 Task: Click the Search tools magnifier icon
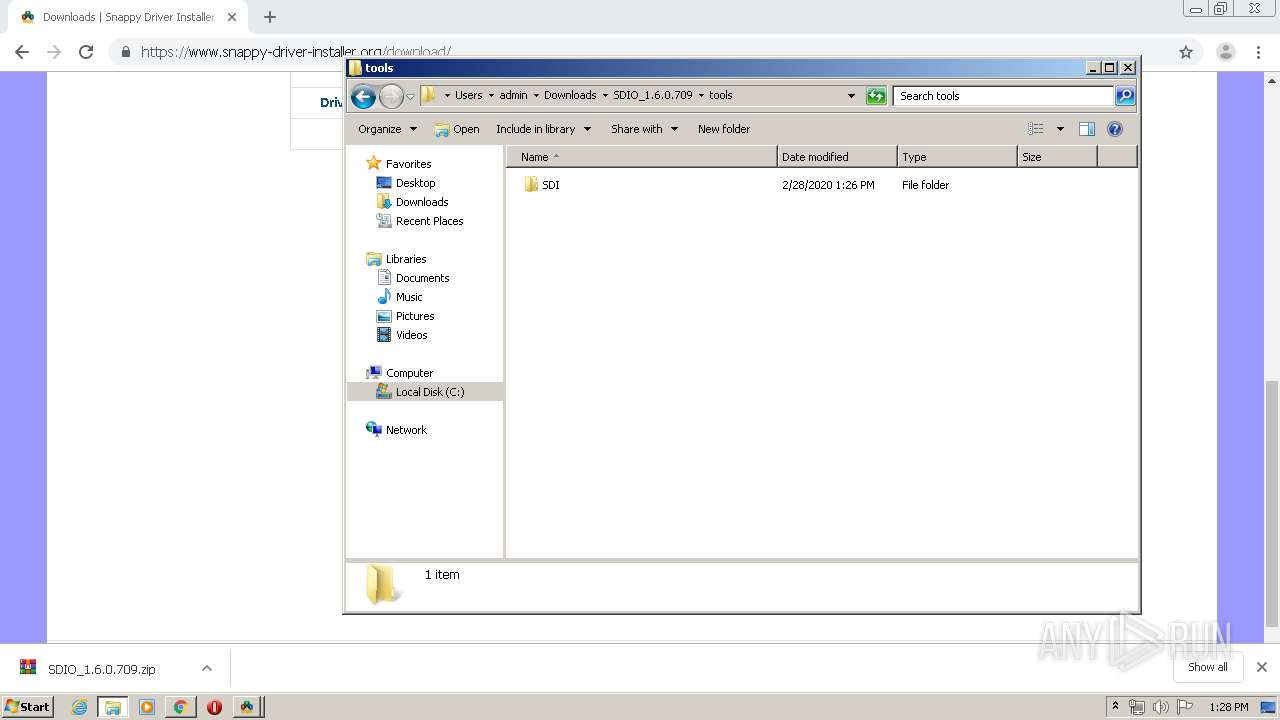(x=1125, y=96)
